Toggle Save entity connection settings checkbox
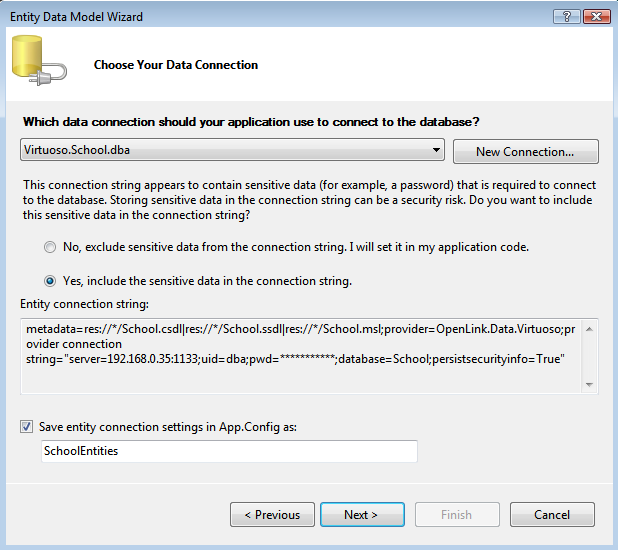This screenshot has height=550, width=618. point(27,426)
